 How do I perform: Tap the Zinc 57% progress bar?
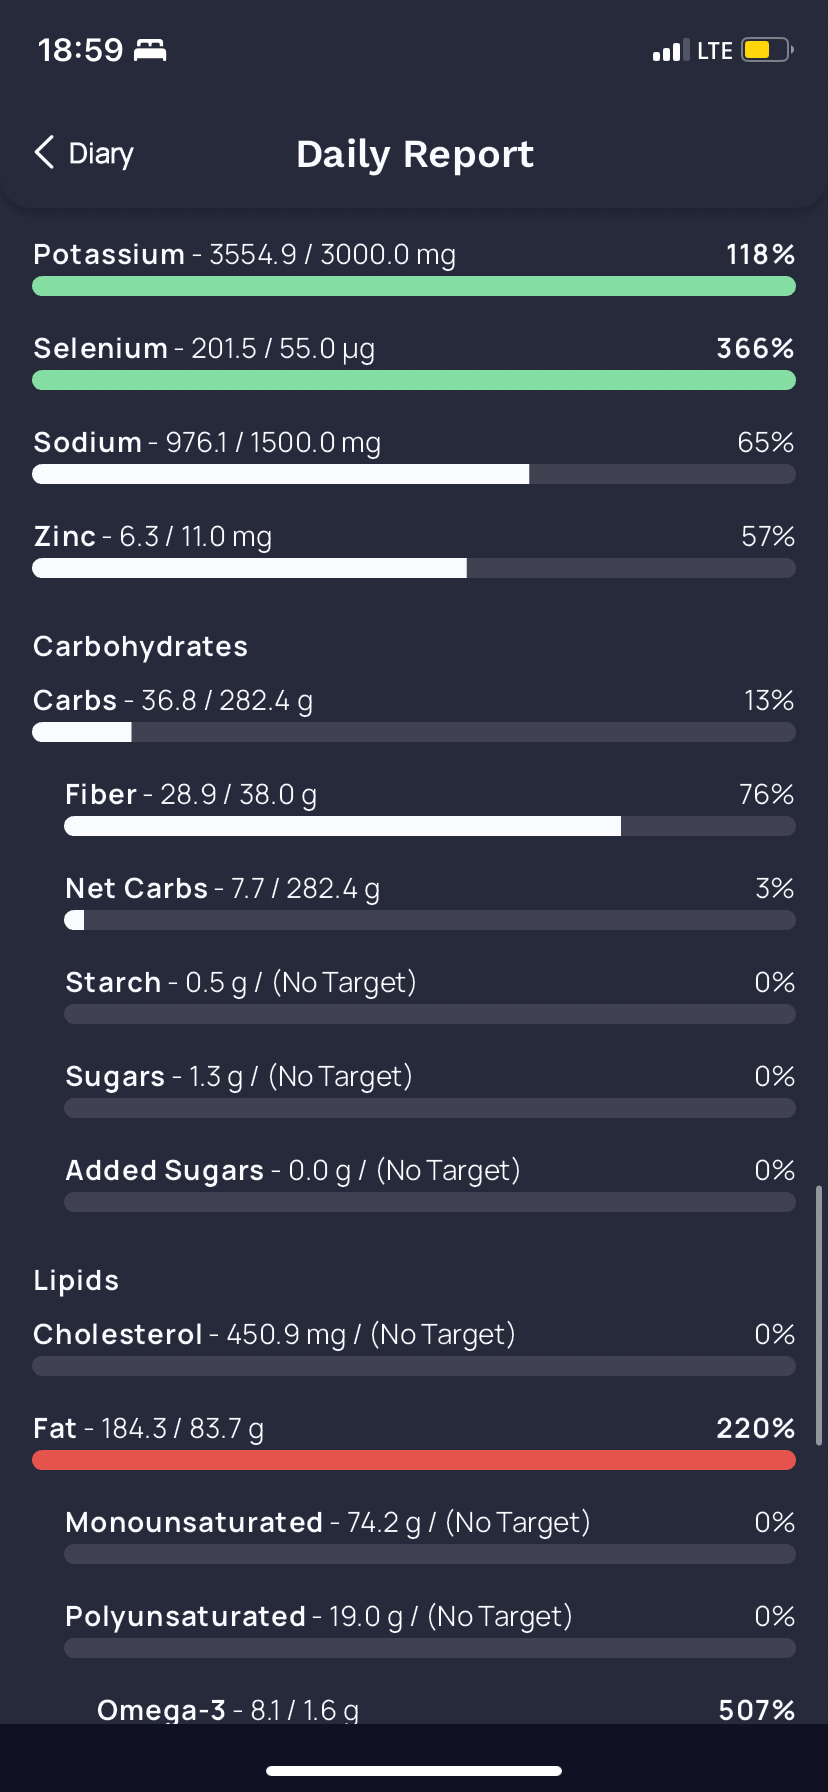click(414, 568)
